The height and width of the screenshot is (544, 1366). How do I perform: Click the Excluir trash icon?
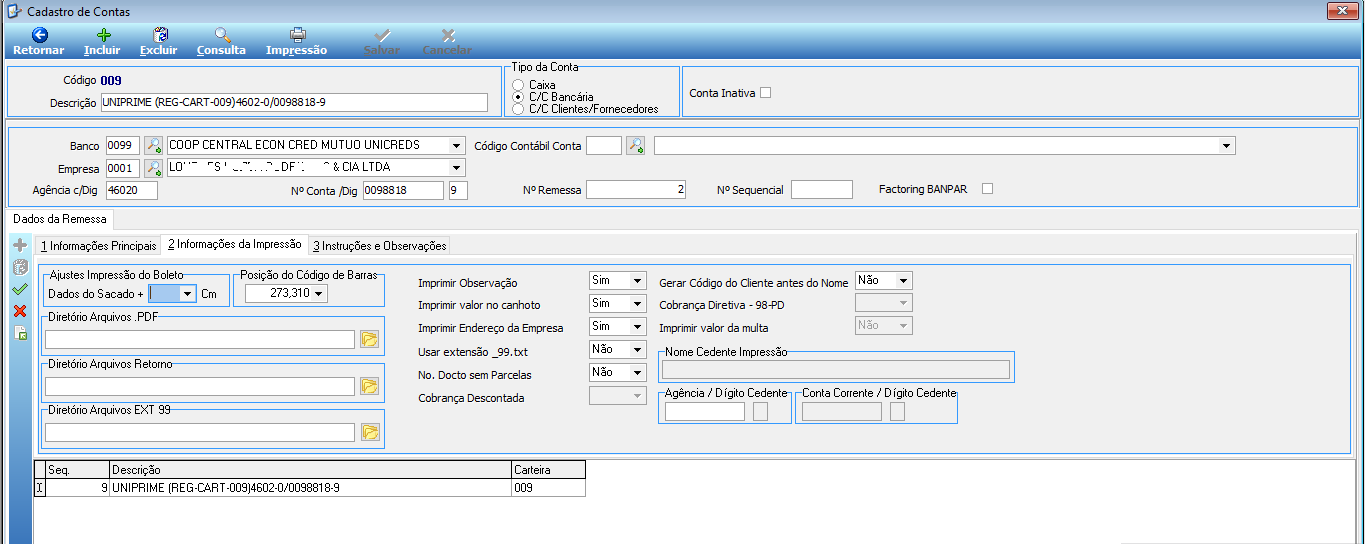click(159, 35)
